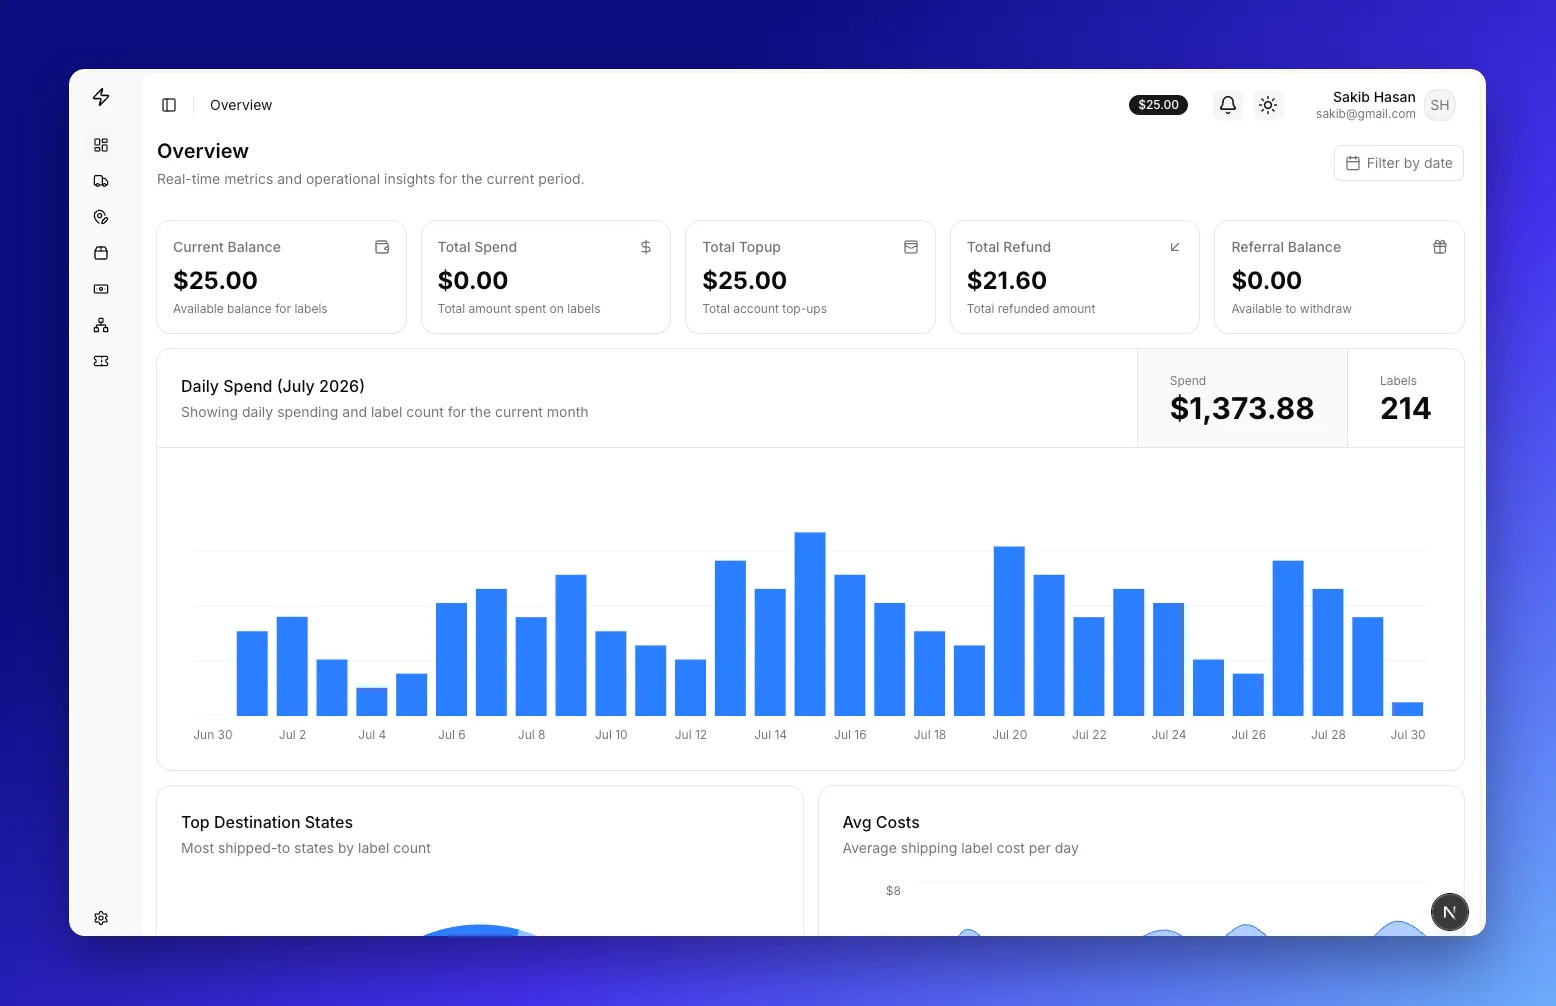Open the Filter by date picker

tap(1399, 163)
